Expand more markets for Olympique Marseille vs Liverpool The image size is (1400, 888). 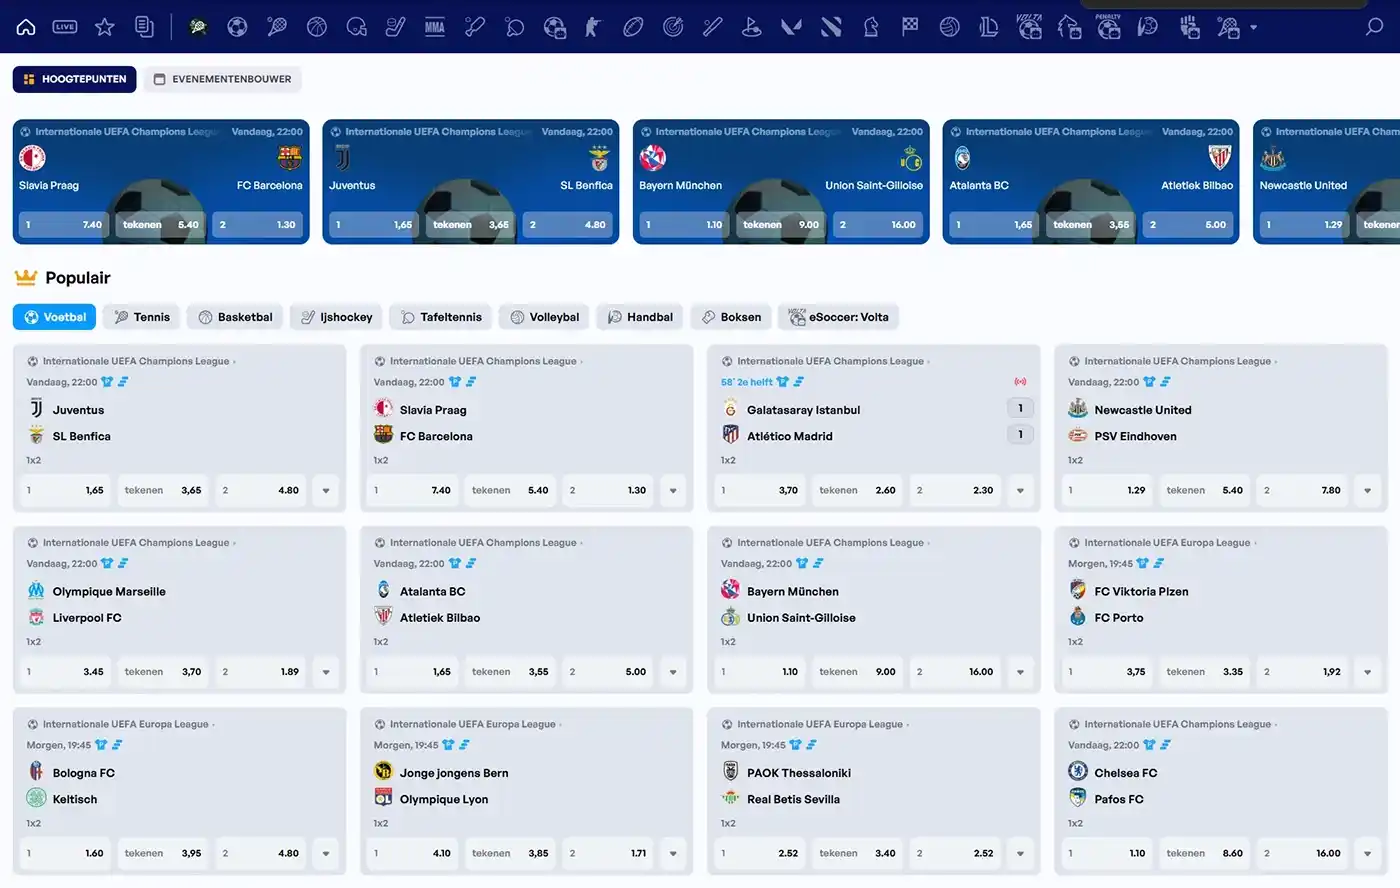[326, 672]
